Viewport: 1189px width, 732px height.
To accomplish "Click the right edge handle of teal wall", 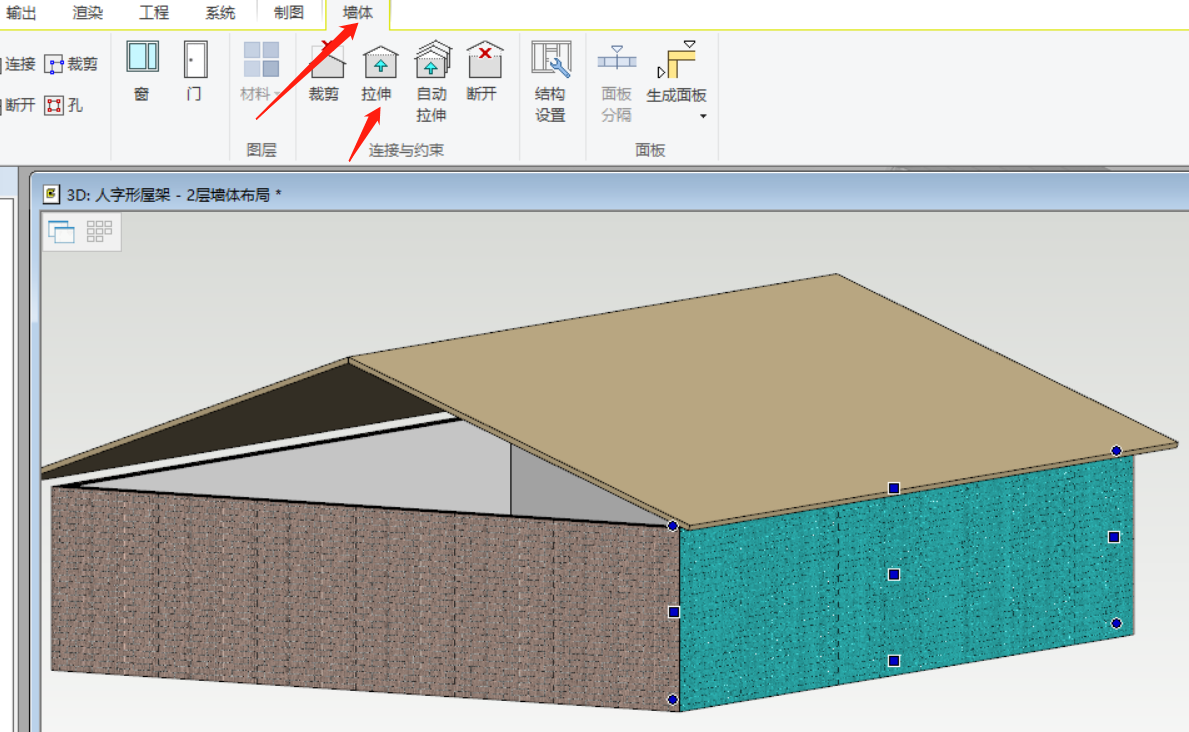I will pos(1114,537).
